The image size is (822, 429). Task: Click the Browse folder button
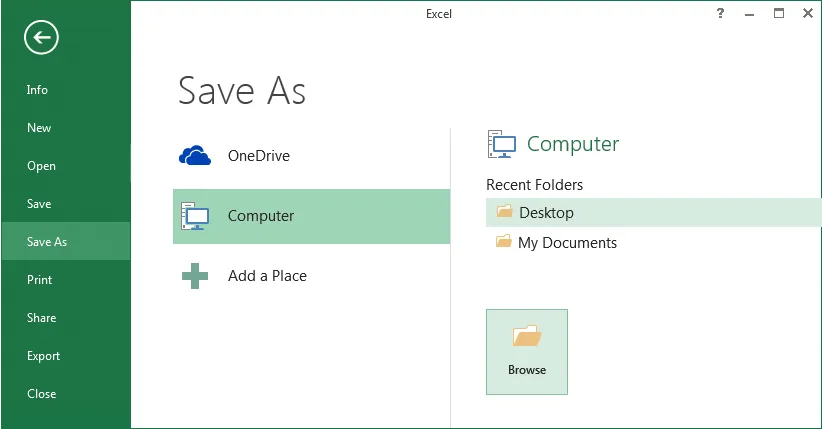click(527, 352)
